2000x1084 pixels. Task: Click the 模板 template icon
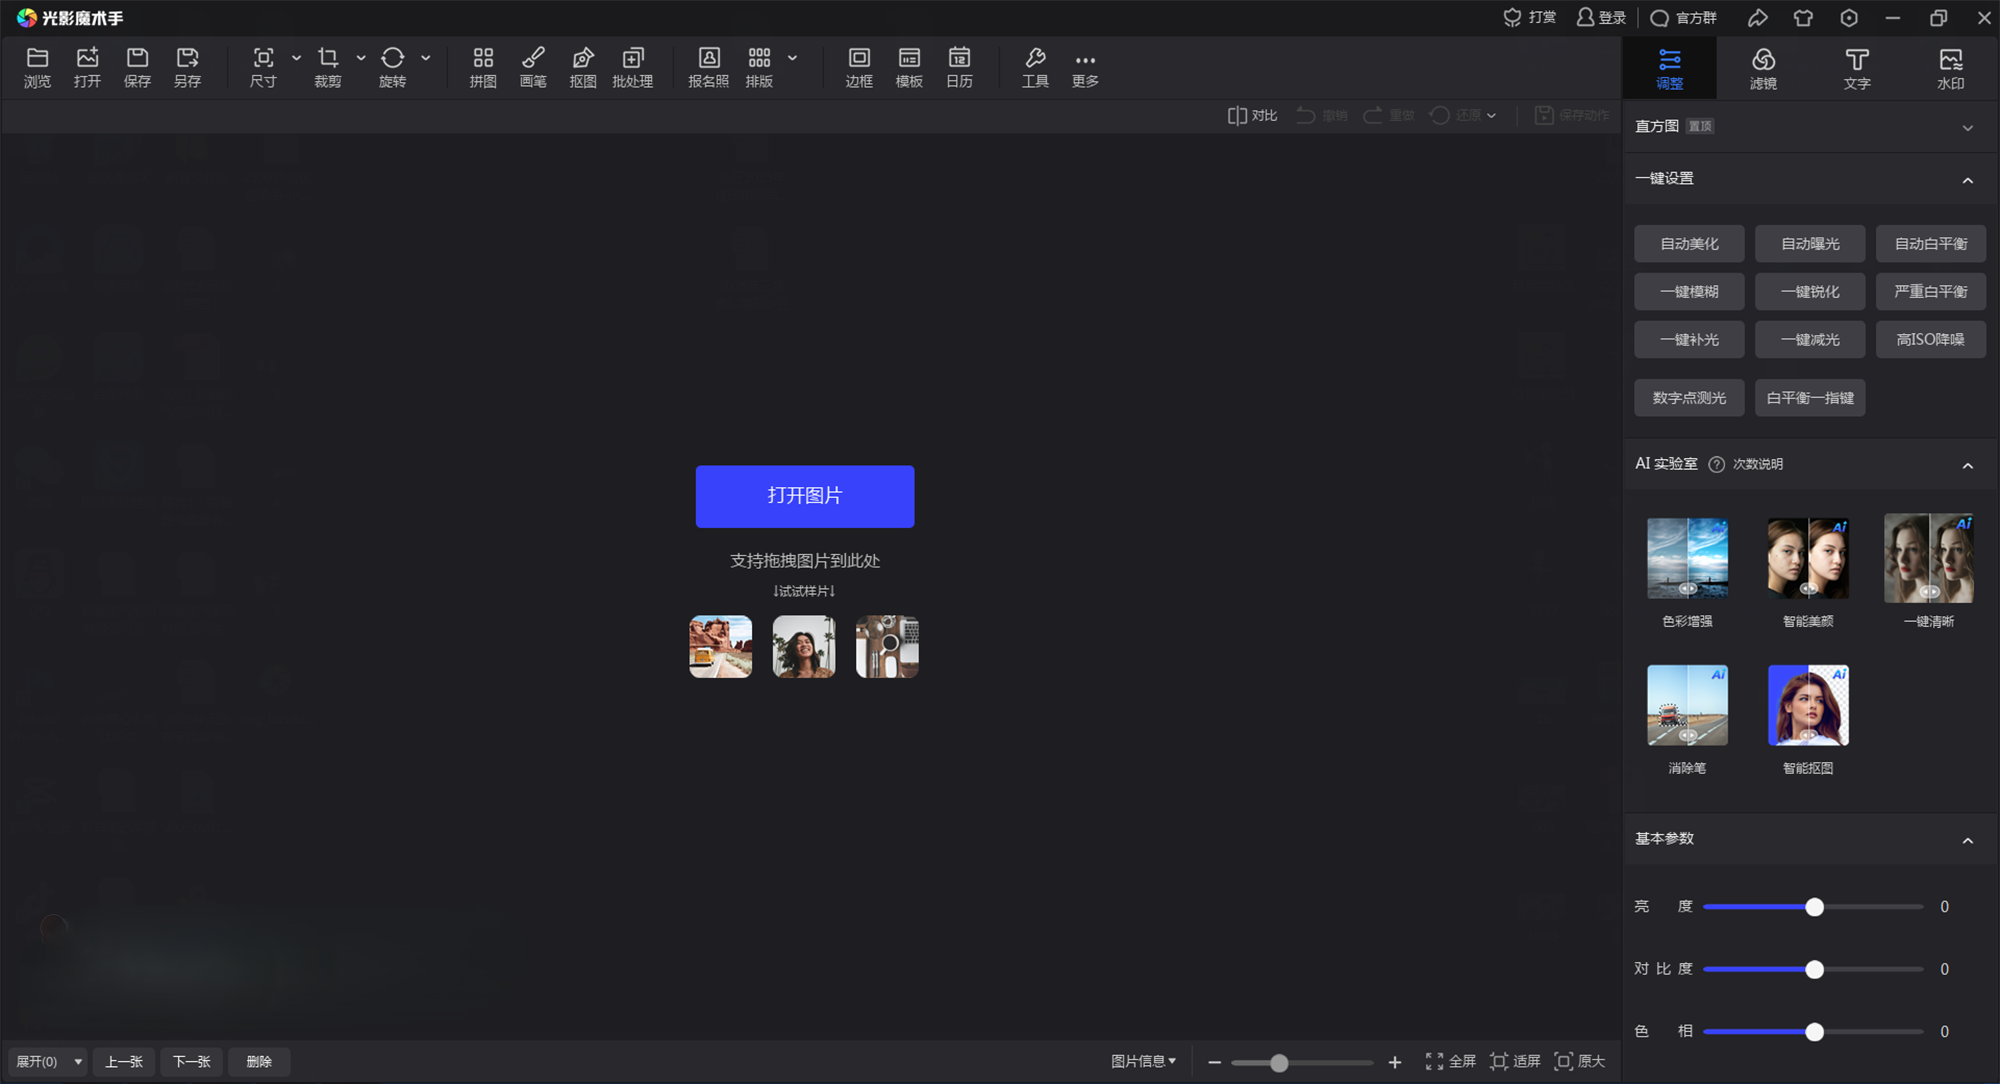(x=909, y=67)
